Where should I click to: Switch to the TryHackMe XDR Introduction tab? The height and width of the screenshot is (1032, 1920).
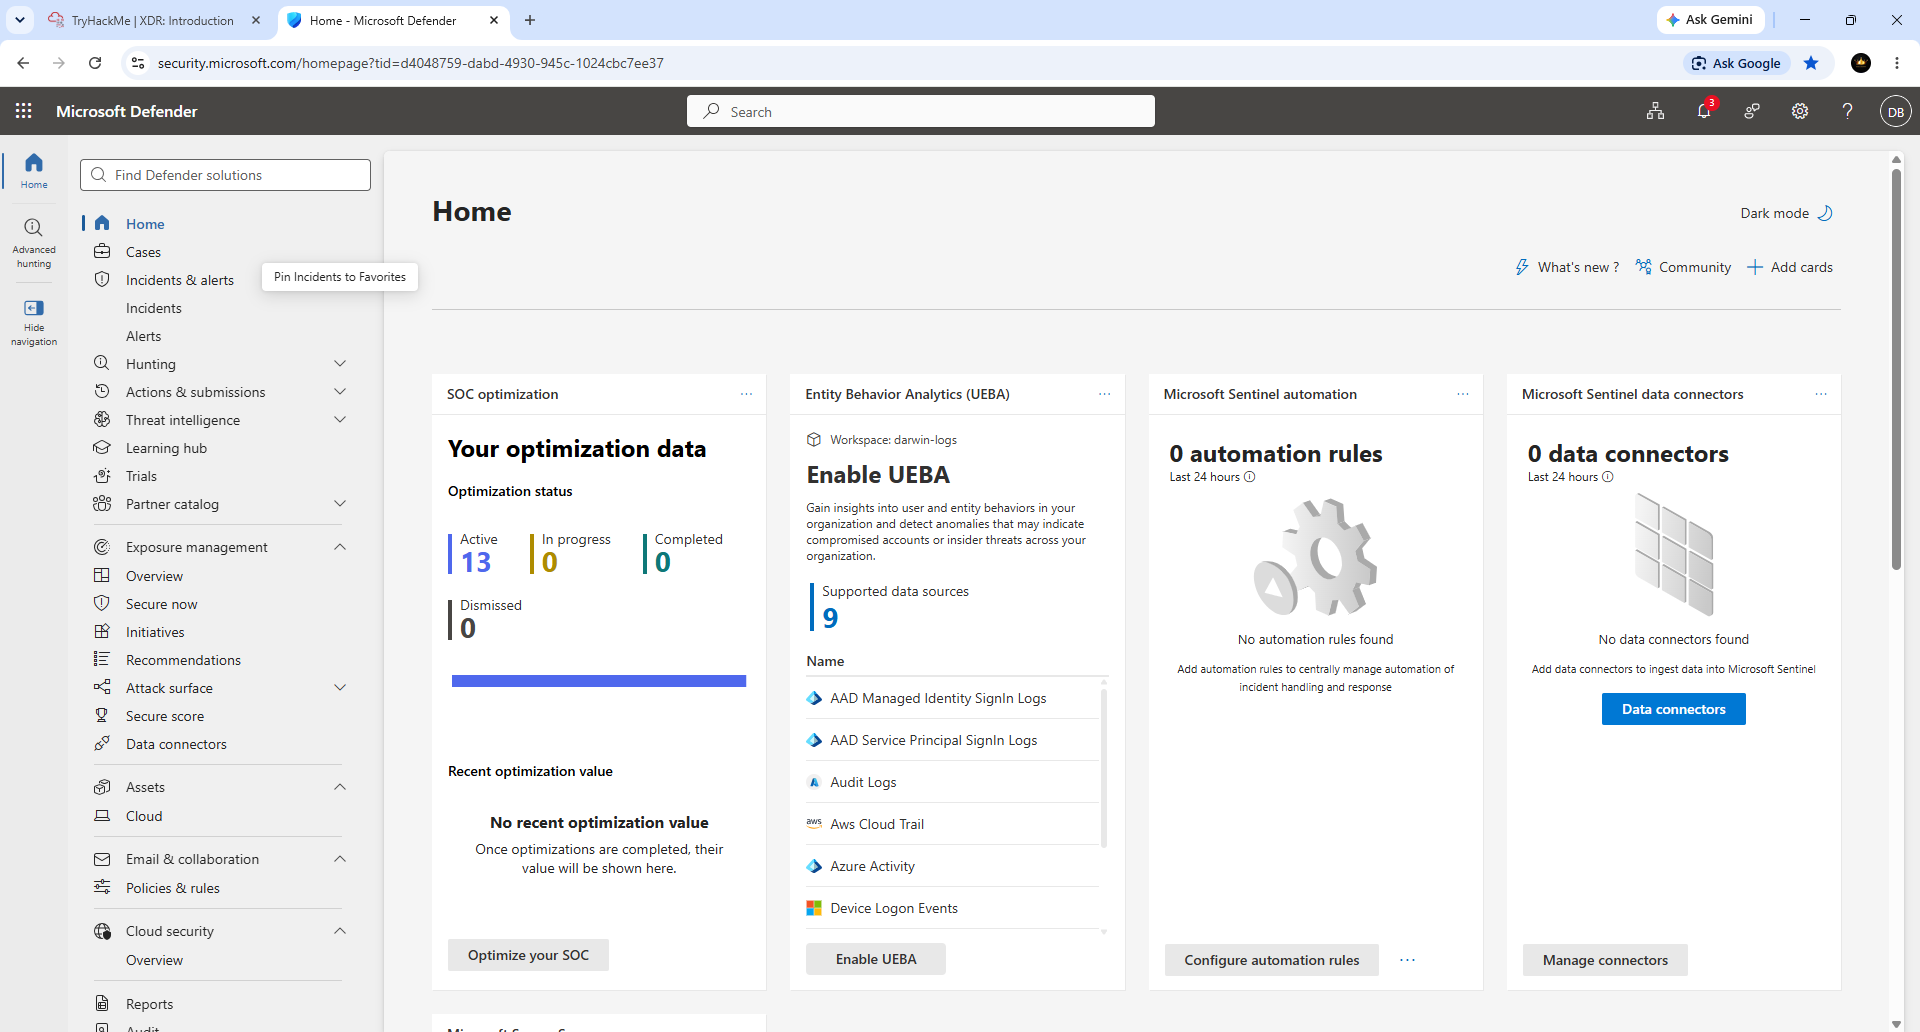coord(155,20)
